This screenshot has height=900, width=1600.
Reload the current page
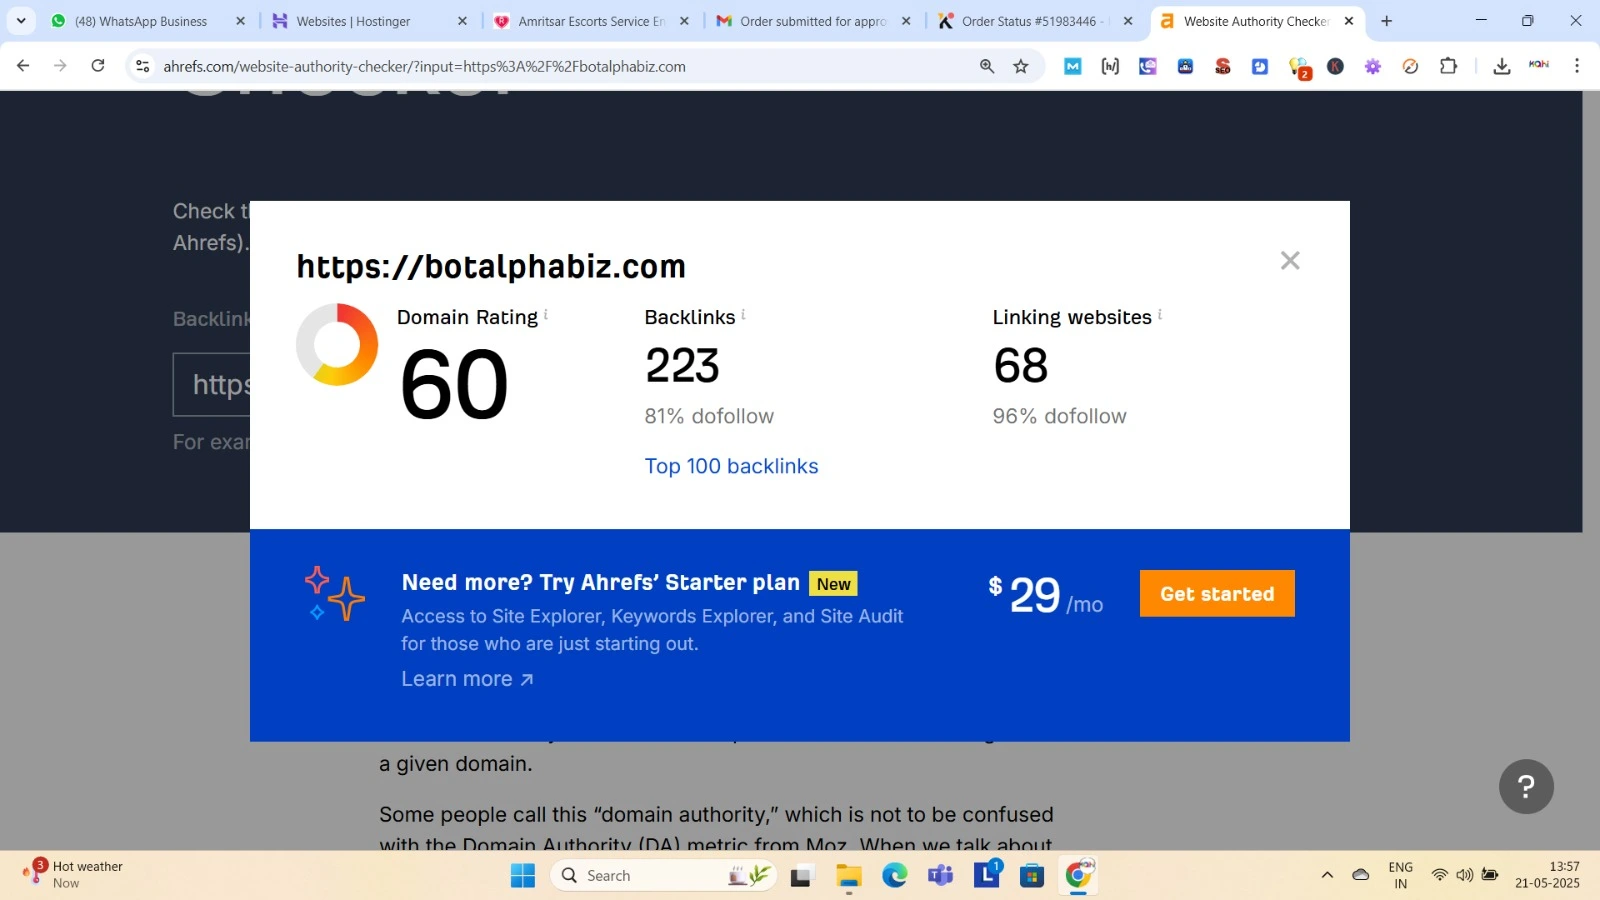click(x=98, y=66)
